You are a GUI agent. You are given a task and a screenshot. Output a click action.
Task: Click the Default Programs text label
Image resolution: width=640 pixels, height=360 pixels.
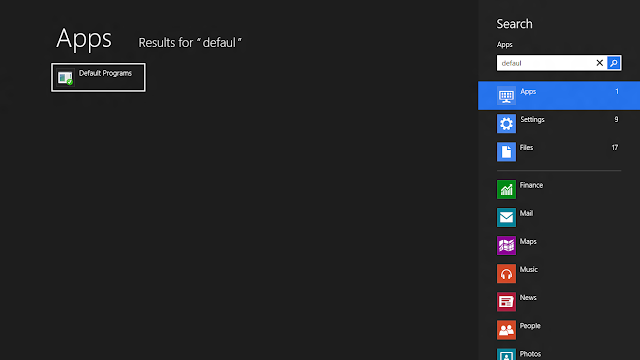[x=105, y=73]
